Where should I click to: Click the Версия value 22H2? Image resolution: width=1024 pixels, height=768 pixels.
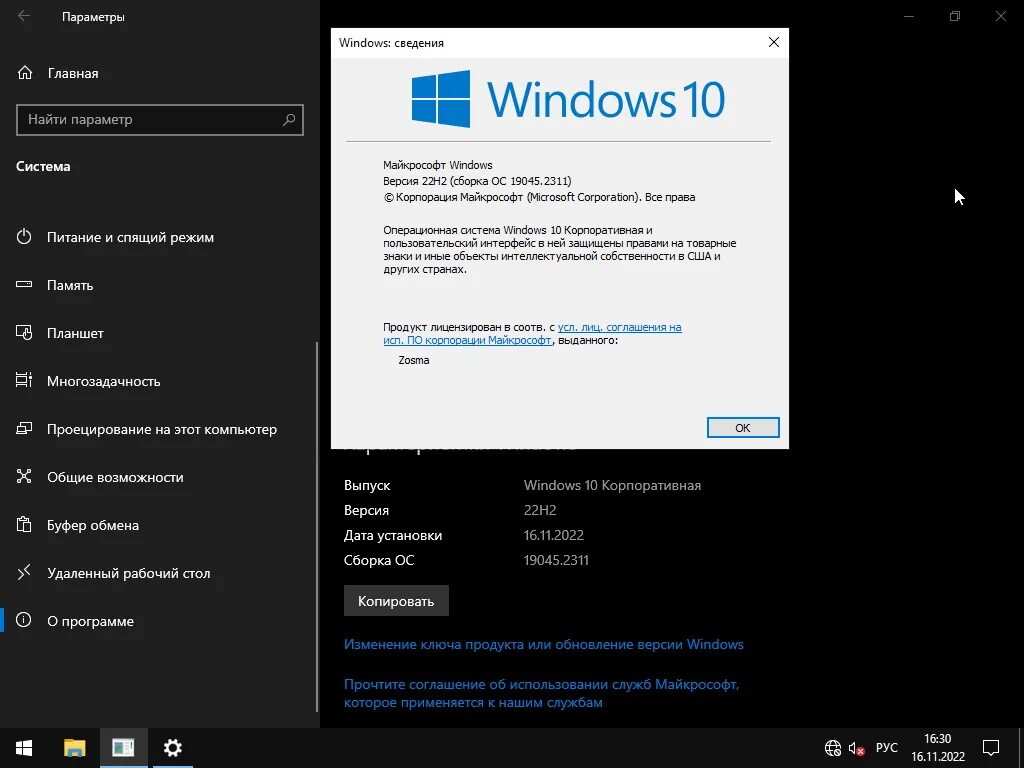pyautogui.click(x=540, y=510)
